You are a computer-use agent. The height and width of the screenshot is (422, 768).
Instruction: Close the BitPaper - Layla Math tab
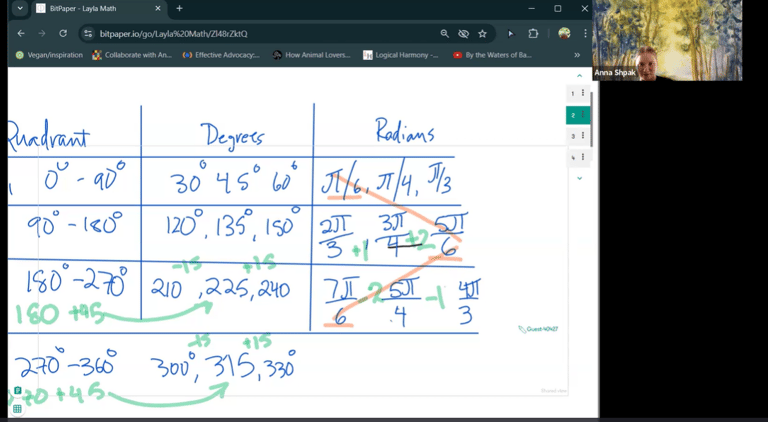158,8
